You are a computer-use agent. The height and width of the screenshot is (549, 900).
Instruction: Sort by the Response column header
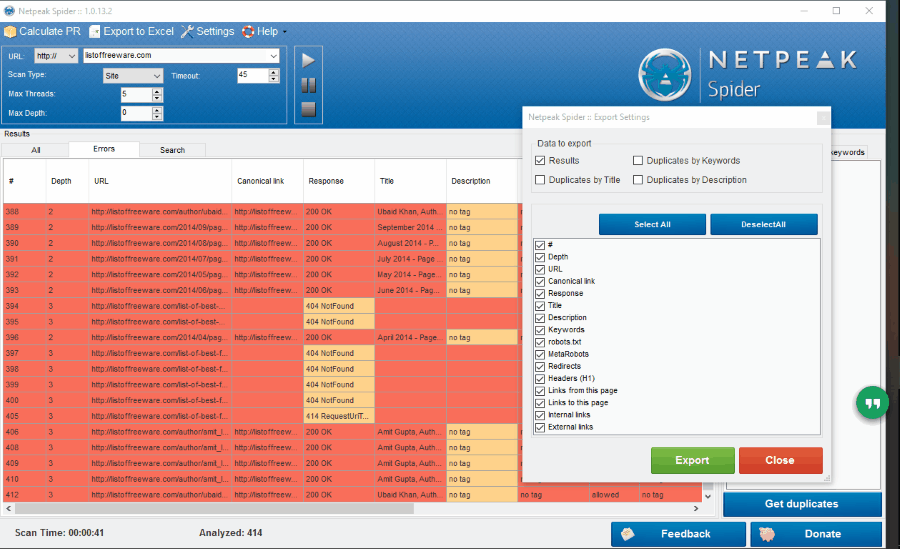point(339,181)
